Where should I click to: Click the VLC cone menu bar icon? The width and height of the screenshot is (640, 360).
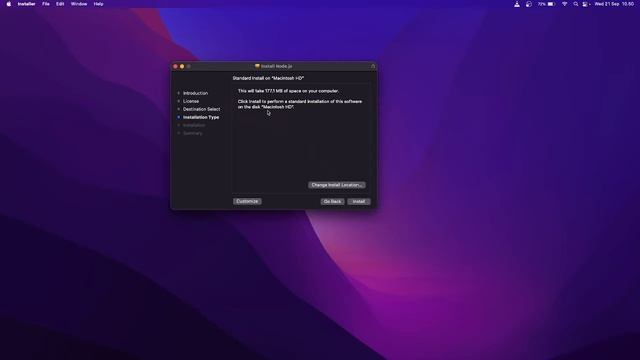click(517, 4)
